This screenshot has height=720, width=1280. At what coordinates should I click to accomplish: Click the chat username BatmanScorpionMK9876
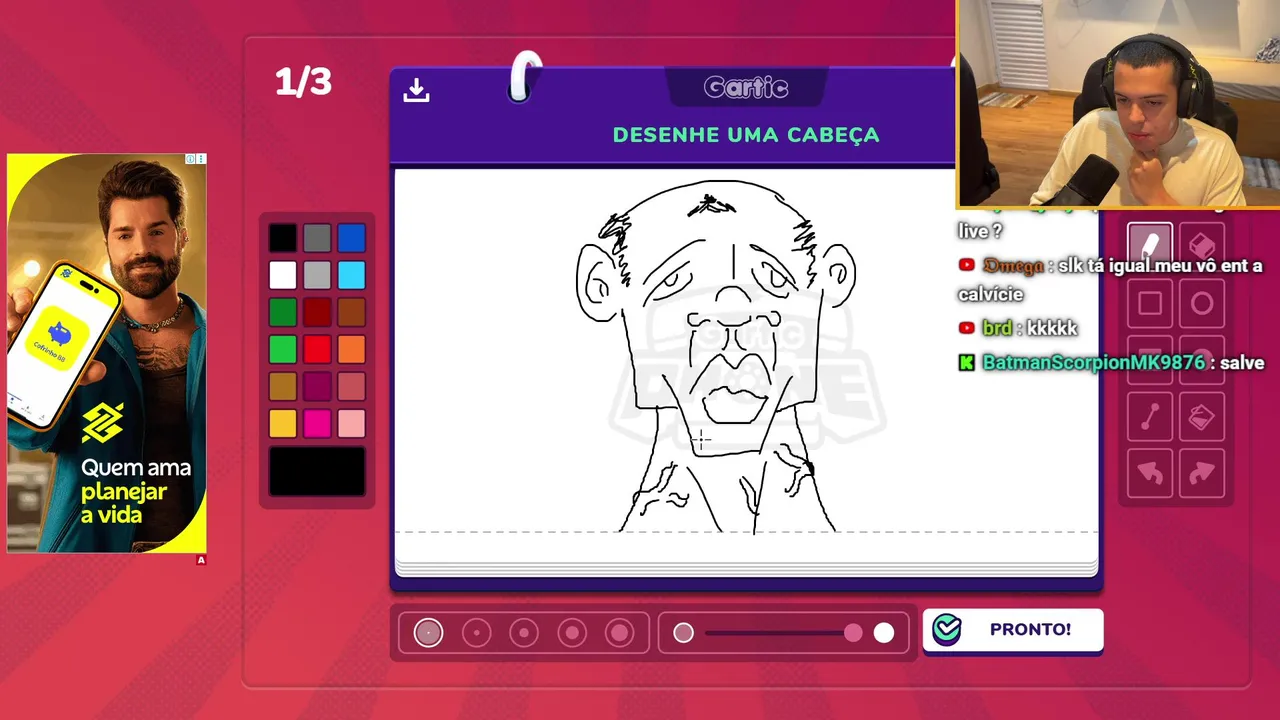pyautogui.click(x=1094, y=363)
